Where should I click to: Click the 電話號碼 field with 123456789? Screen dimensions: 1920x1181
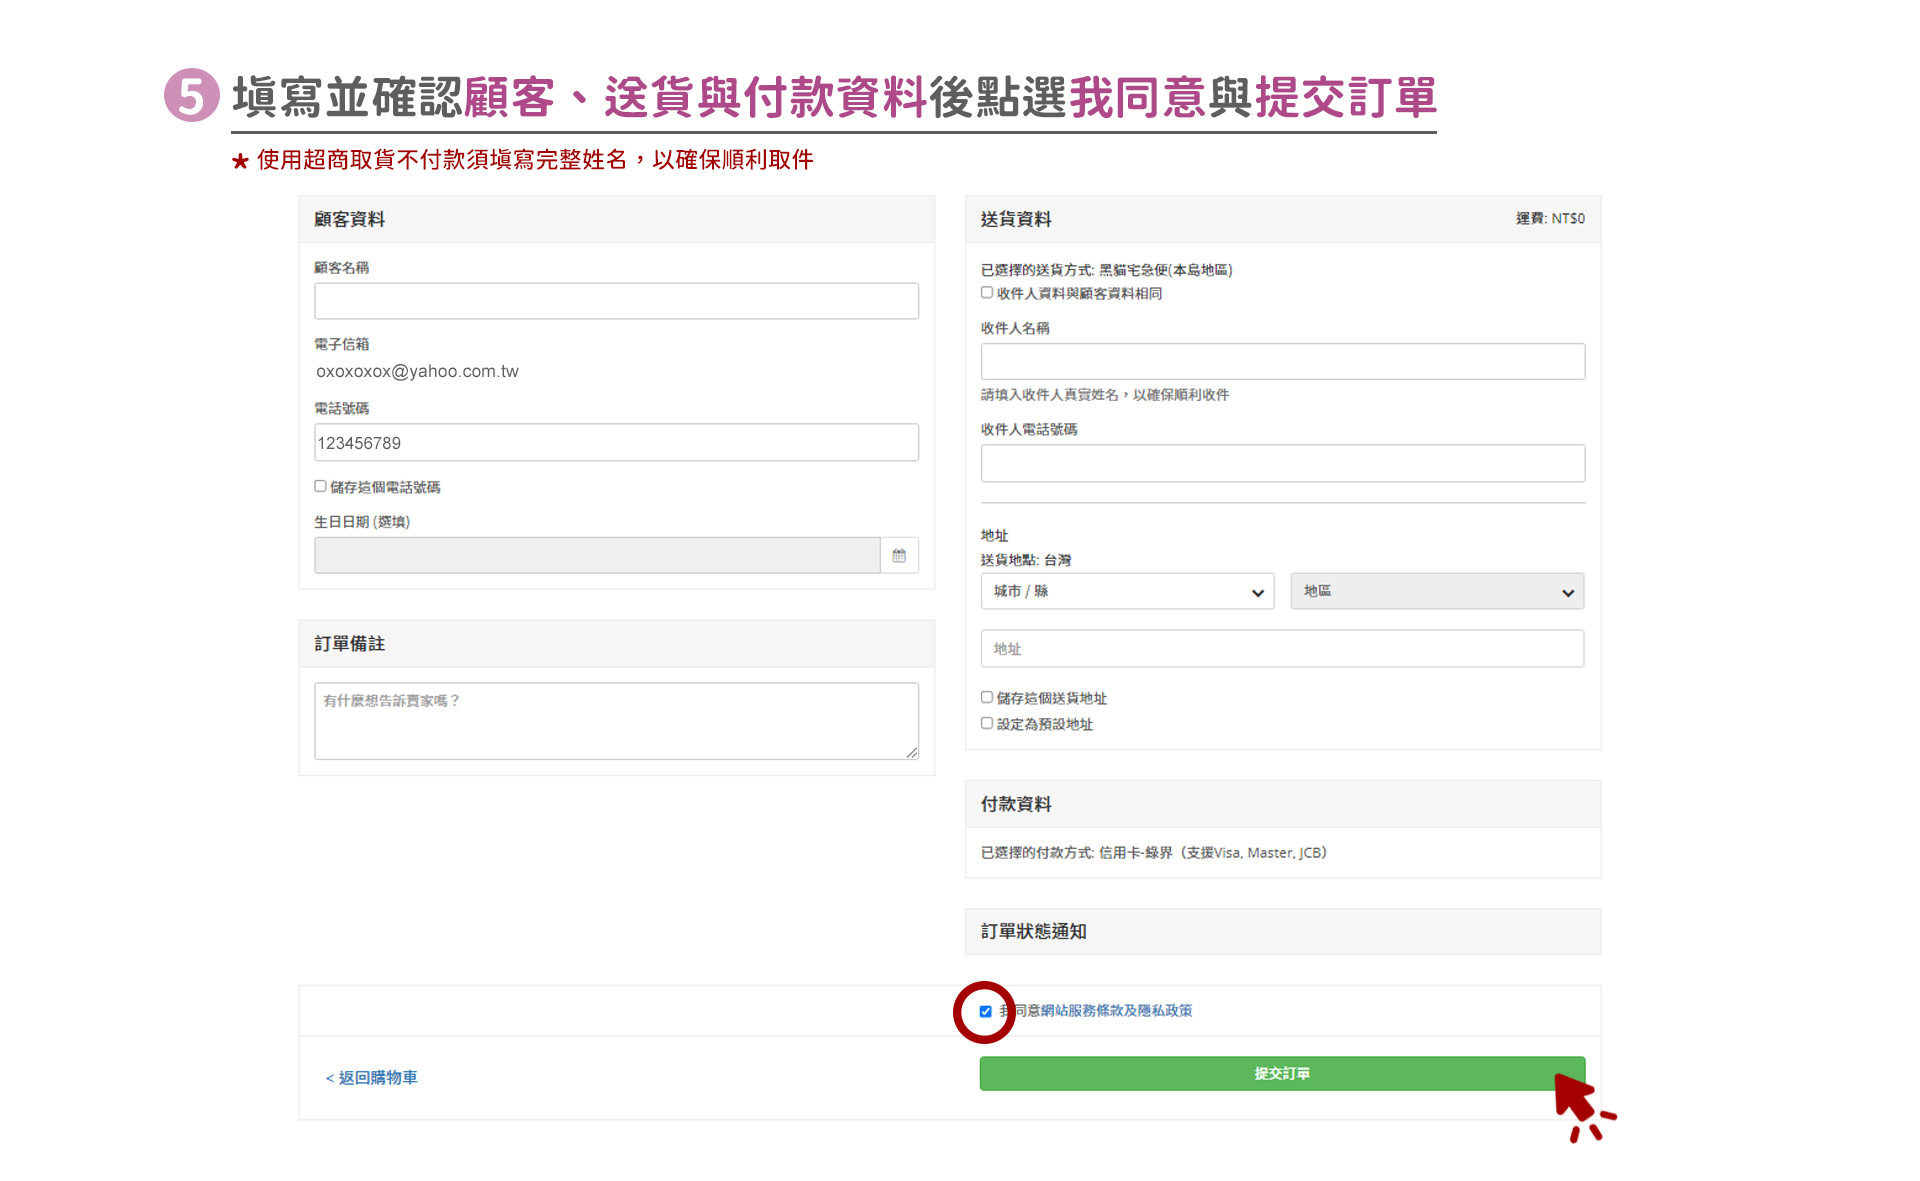point(616,443)
